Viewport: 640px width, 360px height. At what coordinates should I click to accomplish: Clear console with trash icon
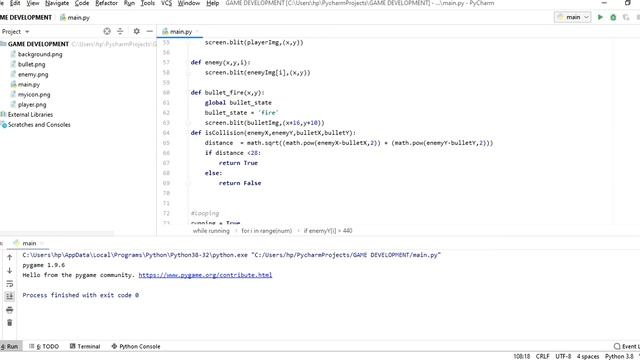point(9,323)
